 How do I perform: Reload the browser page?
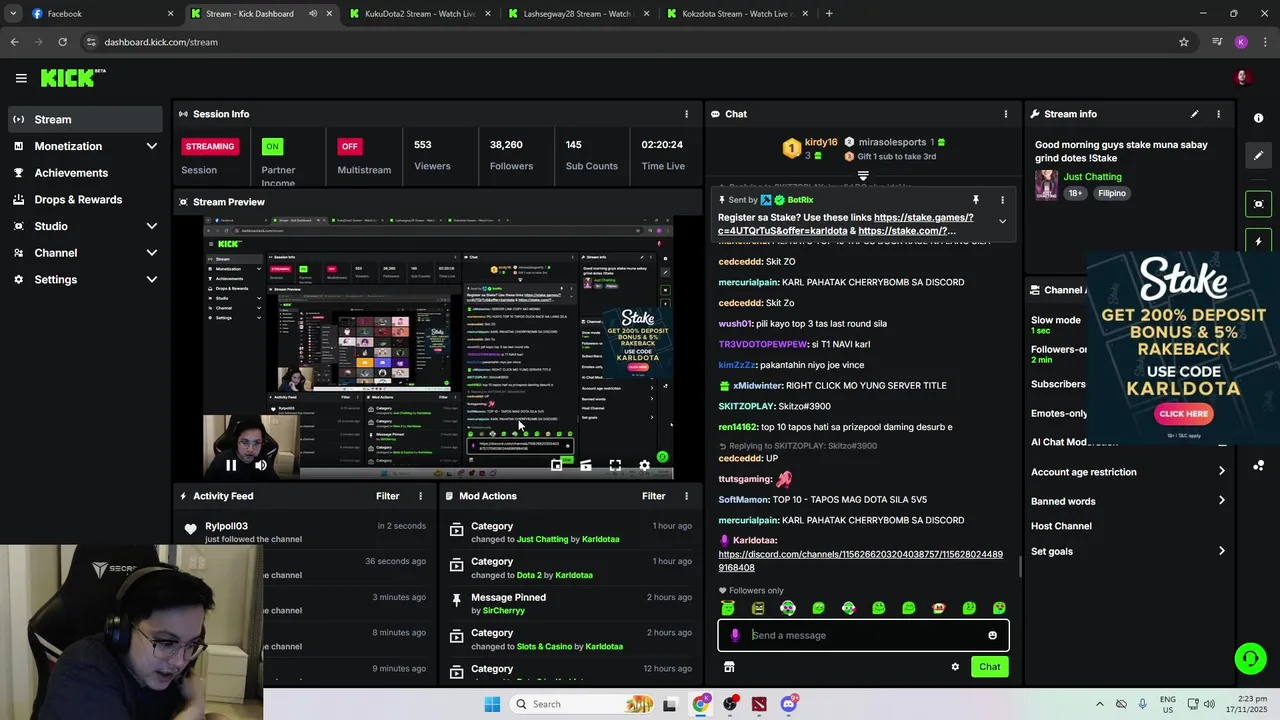pyautogui.click(x=62, y=42)
